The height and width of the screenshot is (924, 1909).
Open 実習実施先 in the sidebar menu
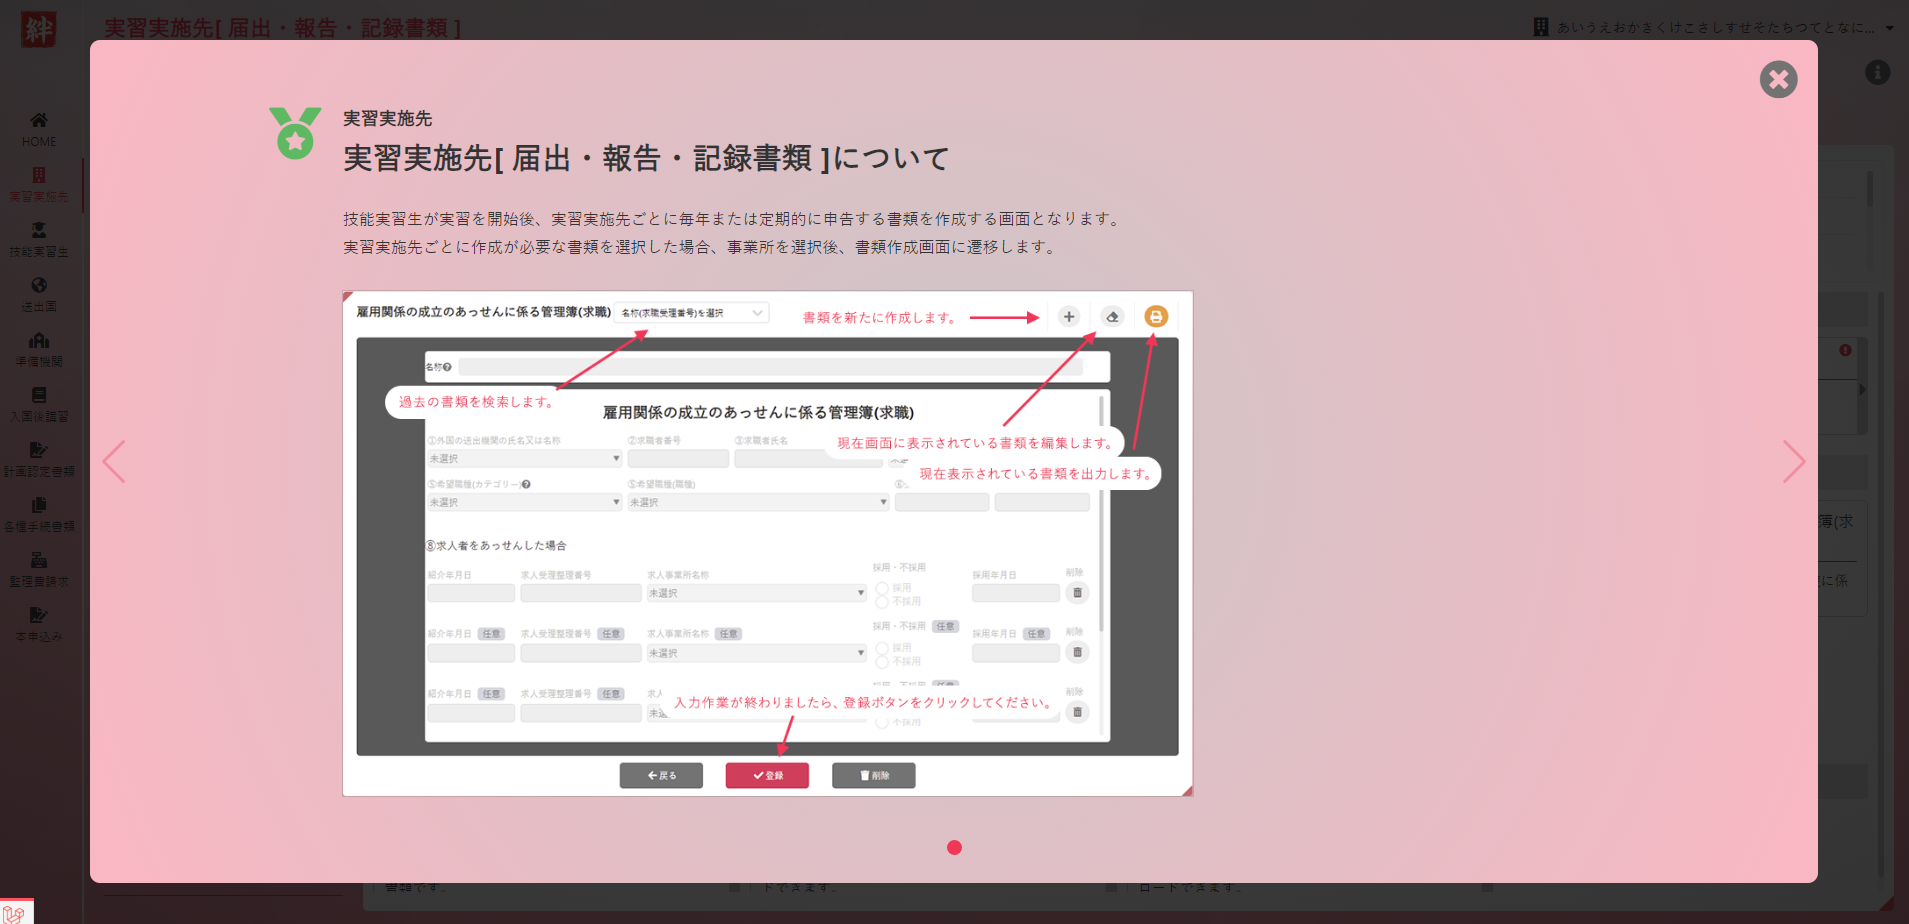click(38, 180)
